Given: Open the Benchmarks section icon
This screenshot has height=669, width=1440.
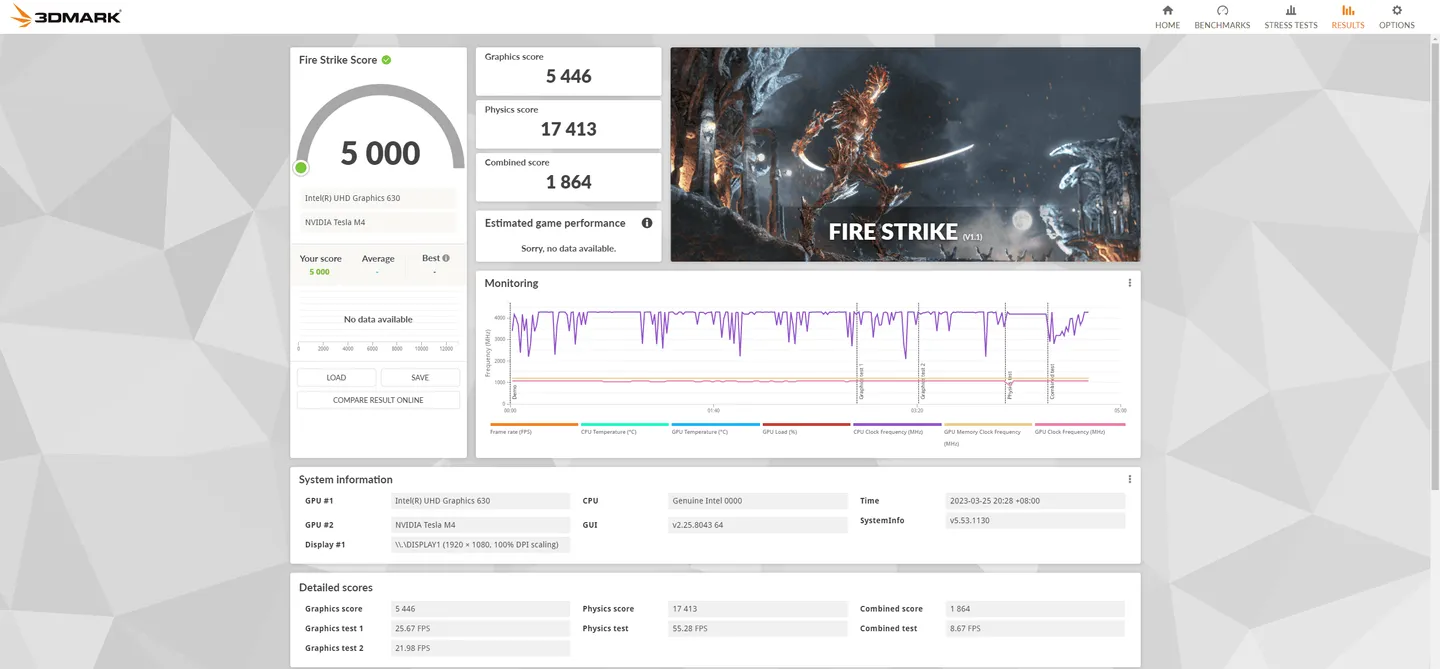Looking at the screenshot, I should click(1222, 11).
